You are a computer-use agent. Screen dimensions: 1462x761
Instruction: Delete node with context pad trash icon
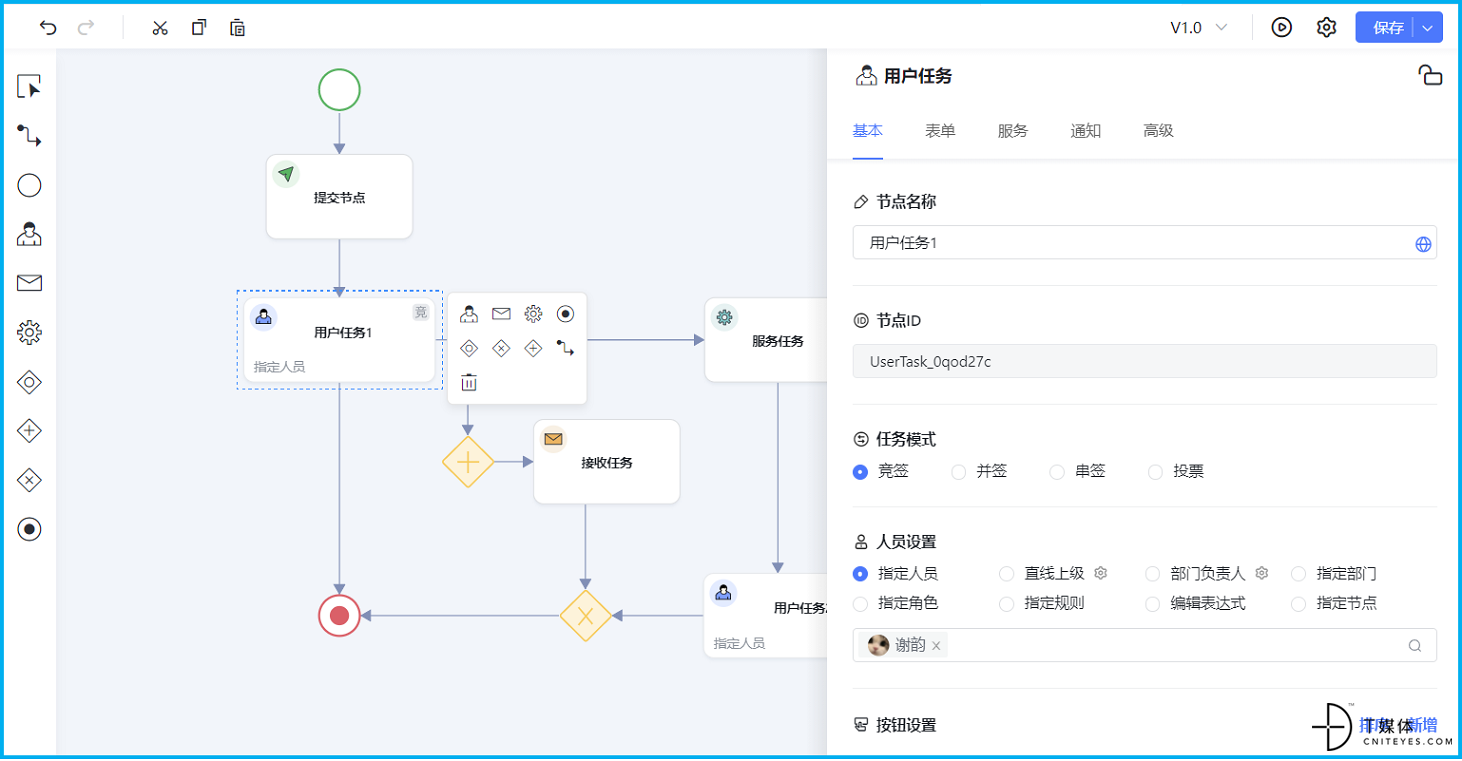(x=469, y=382)
